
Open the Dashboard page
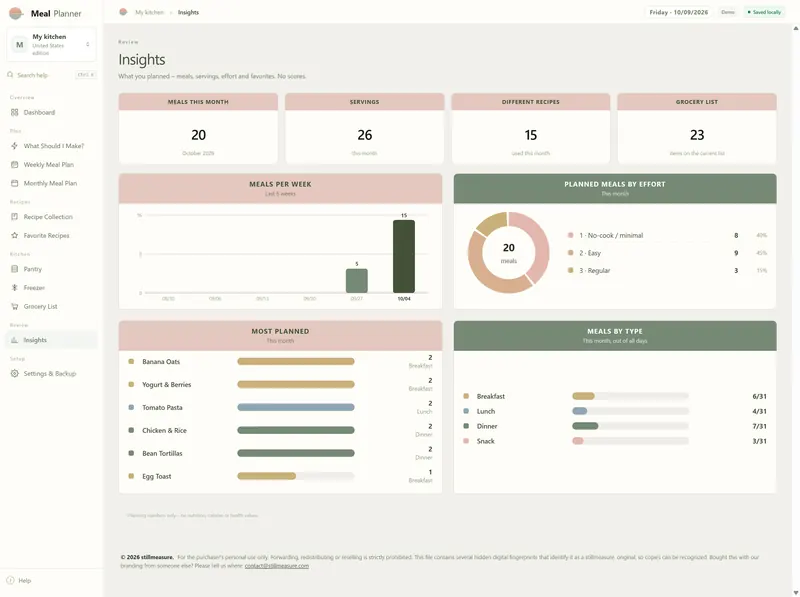[x=51, y=112]
